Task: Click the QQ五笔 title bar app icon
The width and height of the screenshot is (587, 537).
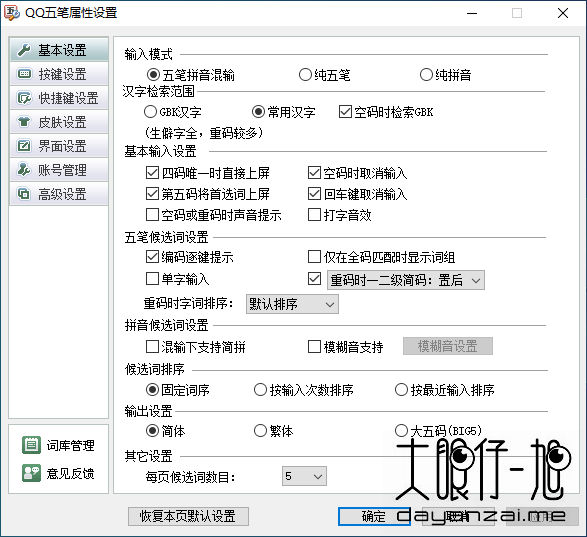Action: tap(11, 13)
